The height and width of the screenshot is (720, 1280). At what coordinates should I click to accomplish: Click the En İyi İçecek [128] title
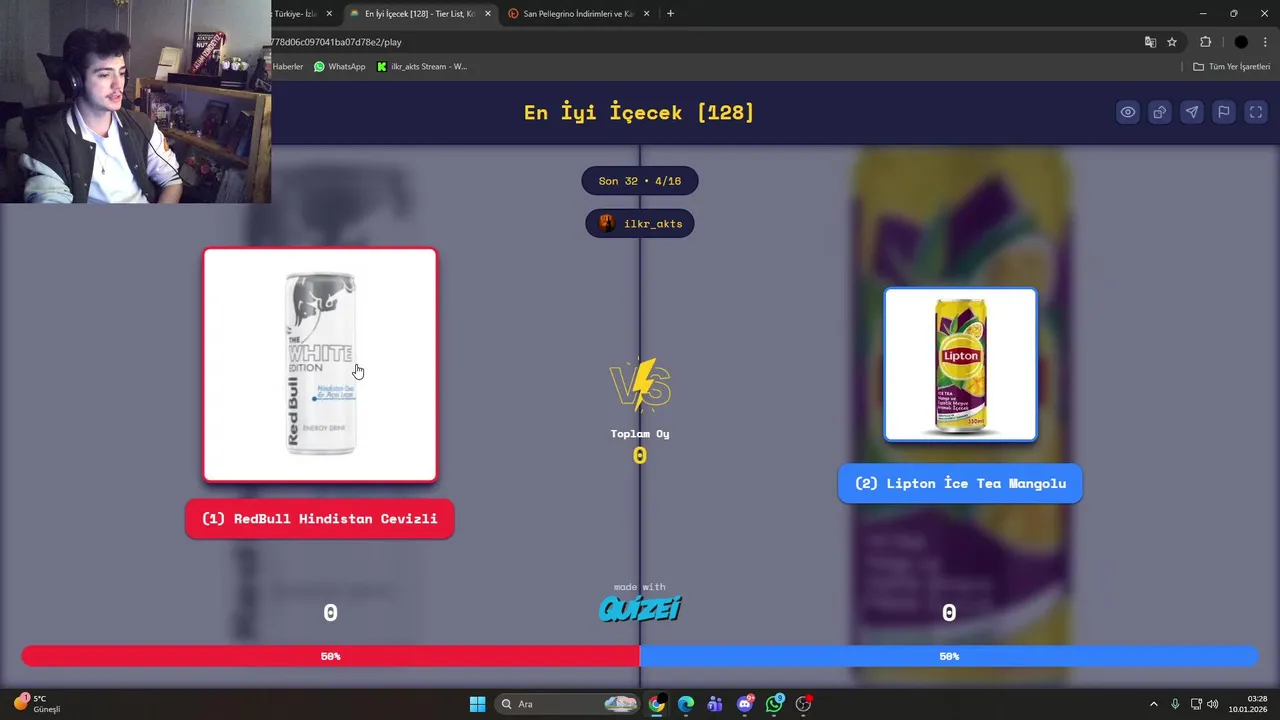639,112
